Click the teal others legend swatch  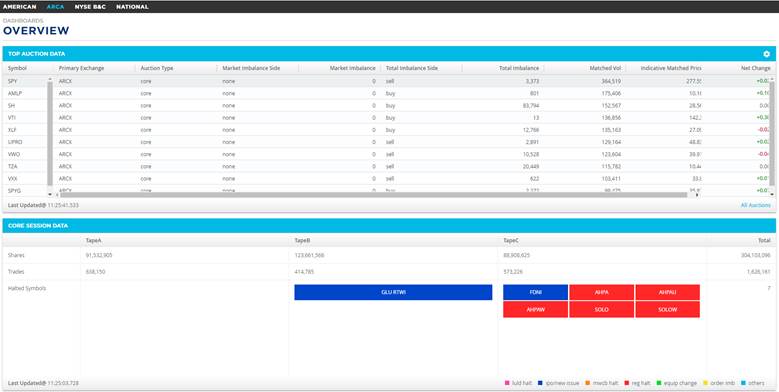[x=743, y=383]
